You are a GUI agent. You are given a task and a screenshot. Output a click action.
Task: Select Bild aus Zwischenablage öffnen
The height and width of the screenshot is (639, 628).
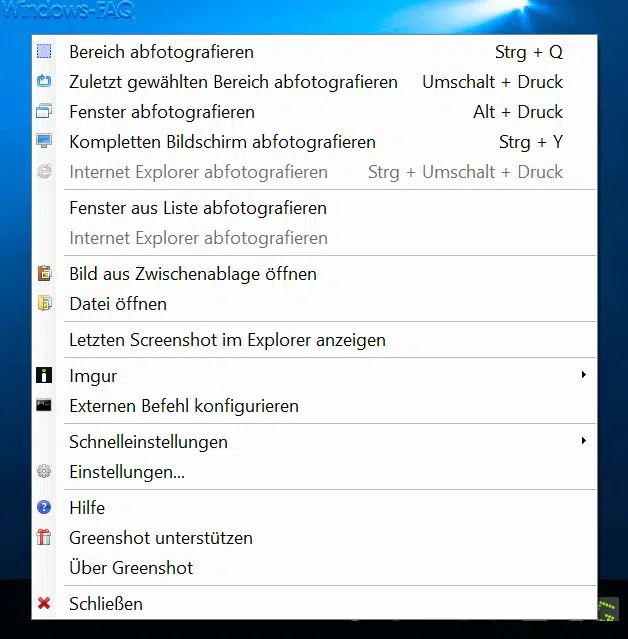point(314,273)
